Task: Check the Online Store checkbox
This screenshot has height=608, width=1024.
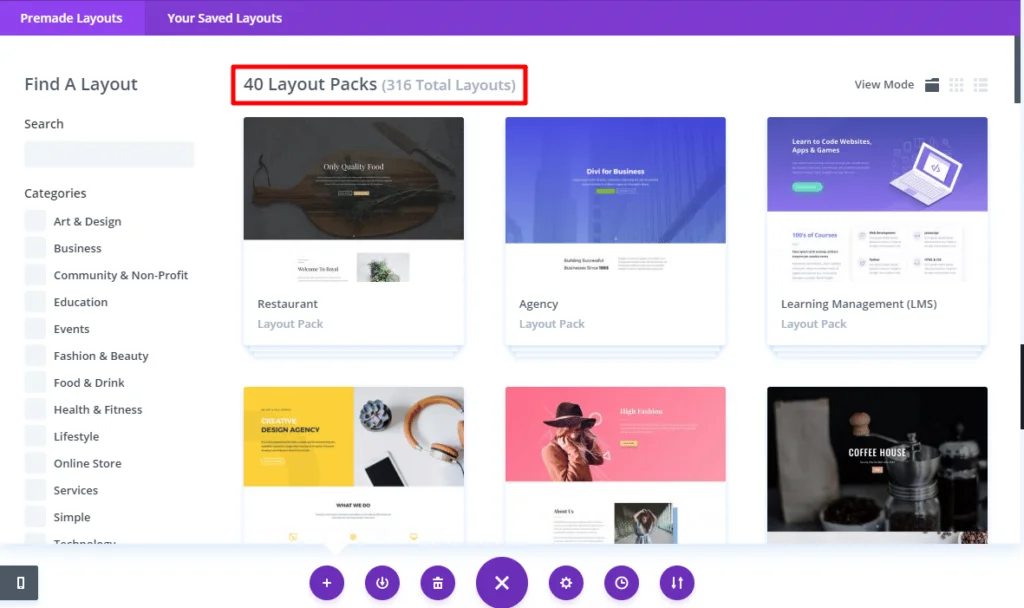Action: click(x=35, y=462)
